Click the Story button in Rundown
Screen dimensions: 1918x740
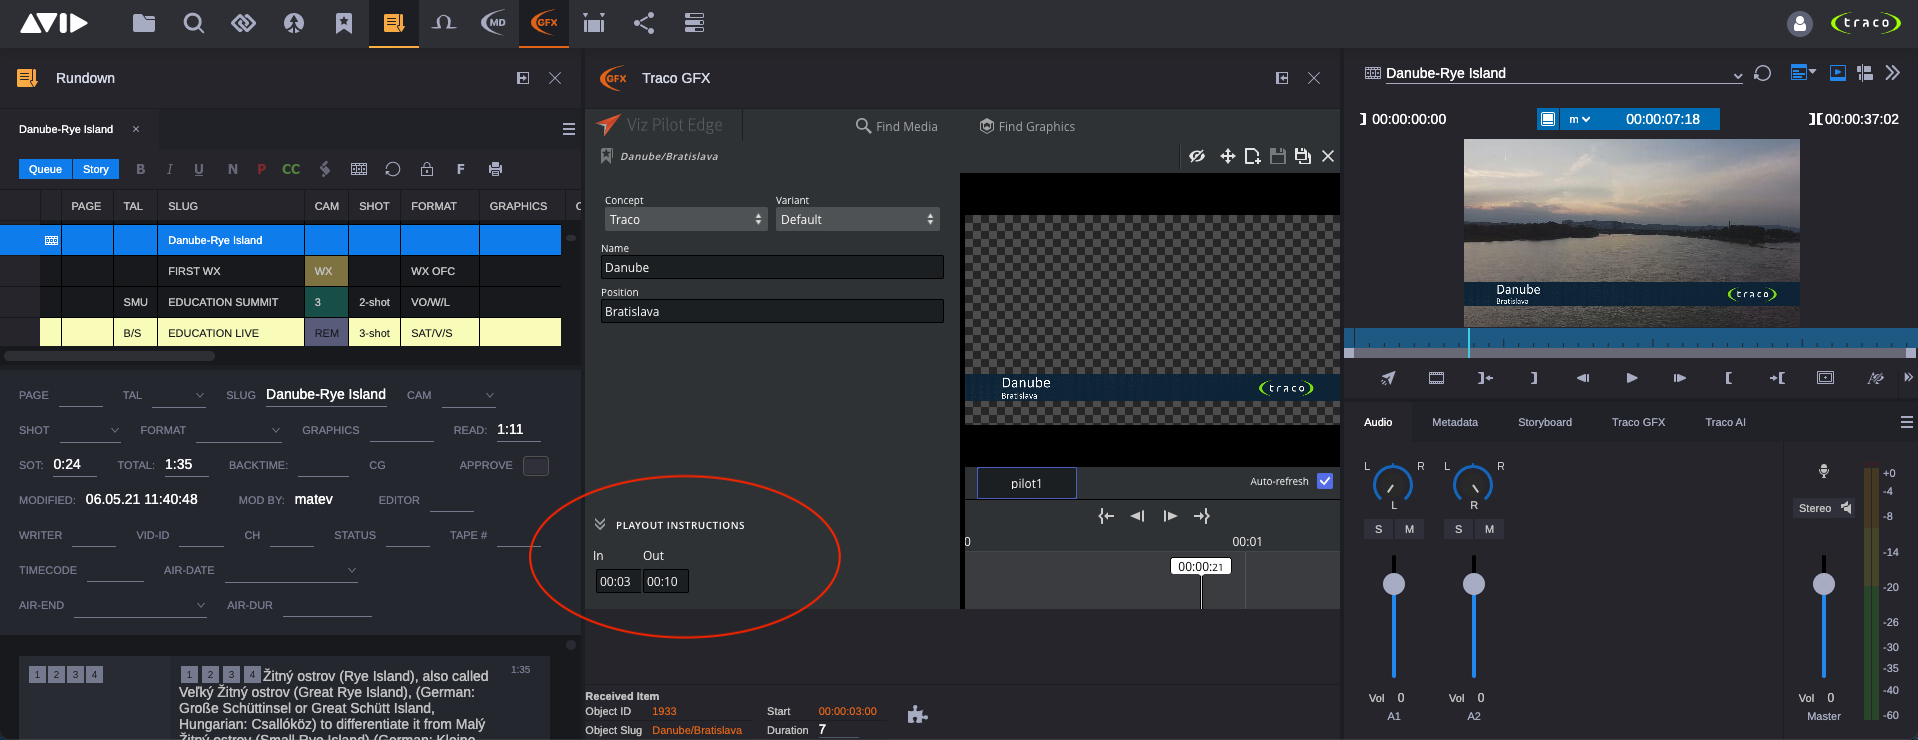96,169
